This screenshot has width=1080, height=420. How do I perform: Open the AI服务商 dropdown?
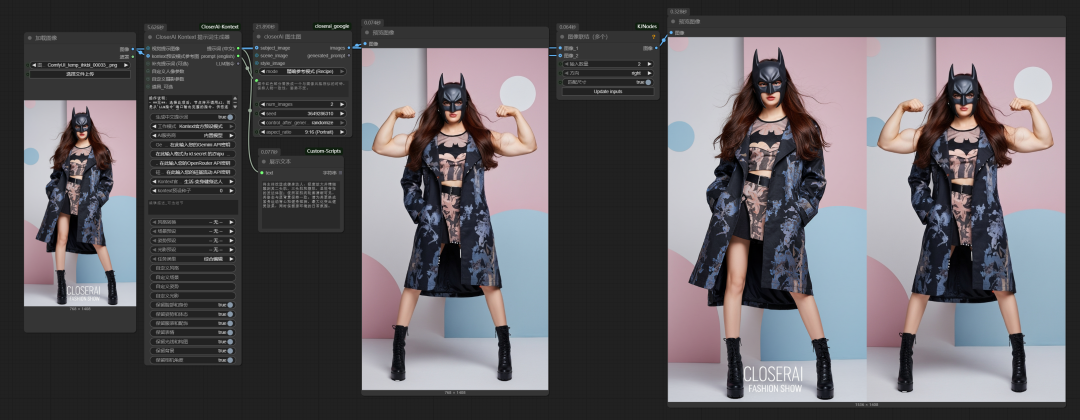[x=193, y=136]
